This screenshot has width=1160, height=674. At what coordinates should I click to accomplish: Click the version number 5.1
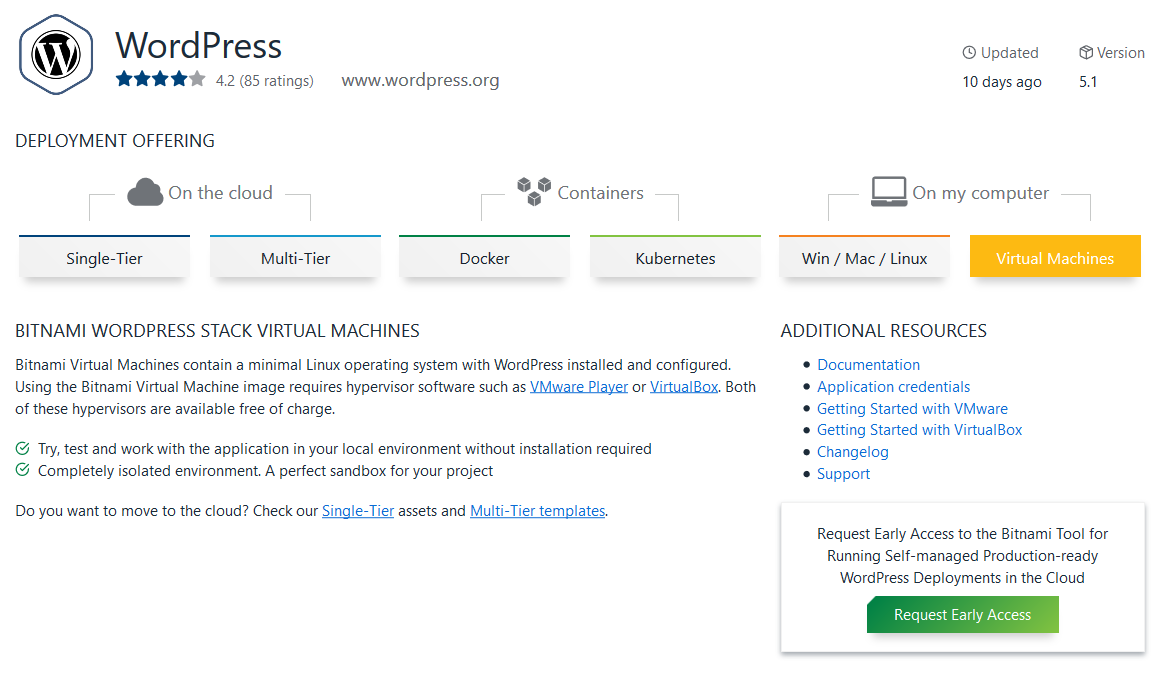[x=1088, y=82]
